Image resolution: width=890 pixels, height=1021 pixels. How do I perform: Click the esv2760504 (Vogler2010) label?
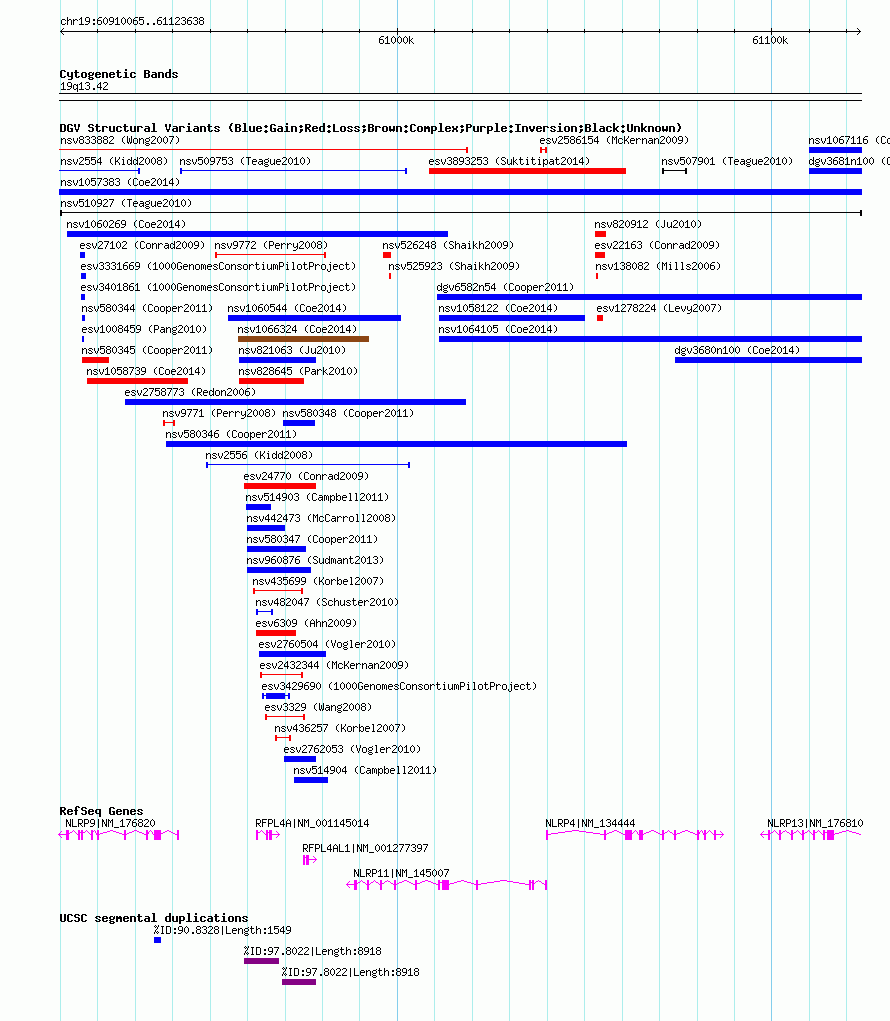327,644
